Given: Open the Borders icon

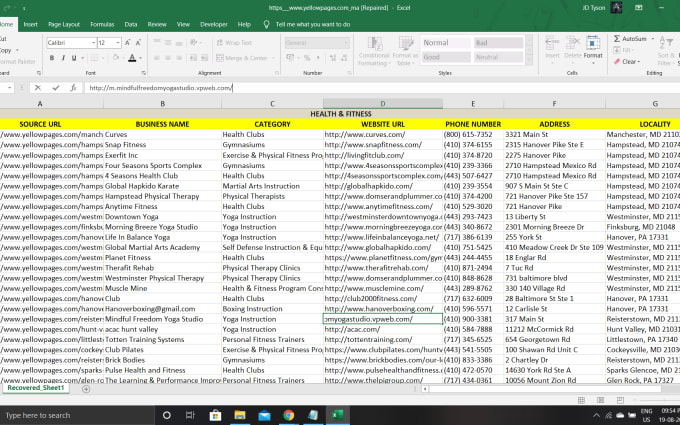Looking at the screenshot, I should click(95, 58).
